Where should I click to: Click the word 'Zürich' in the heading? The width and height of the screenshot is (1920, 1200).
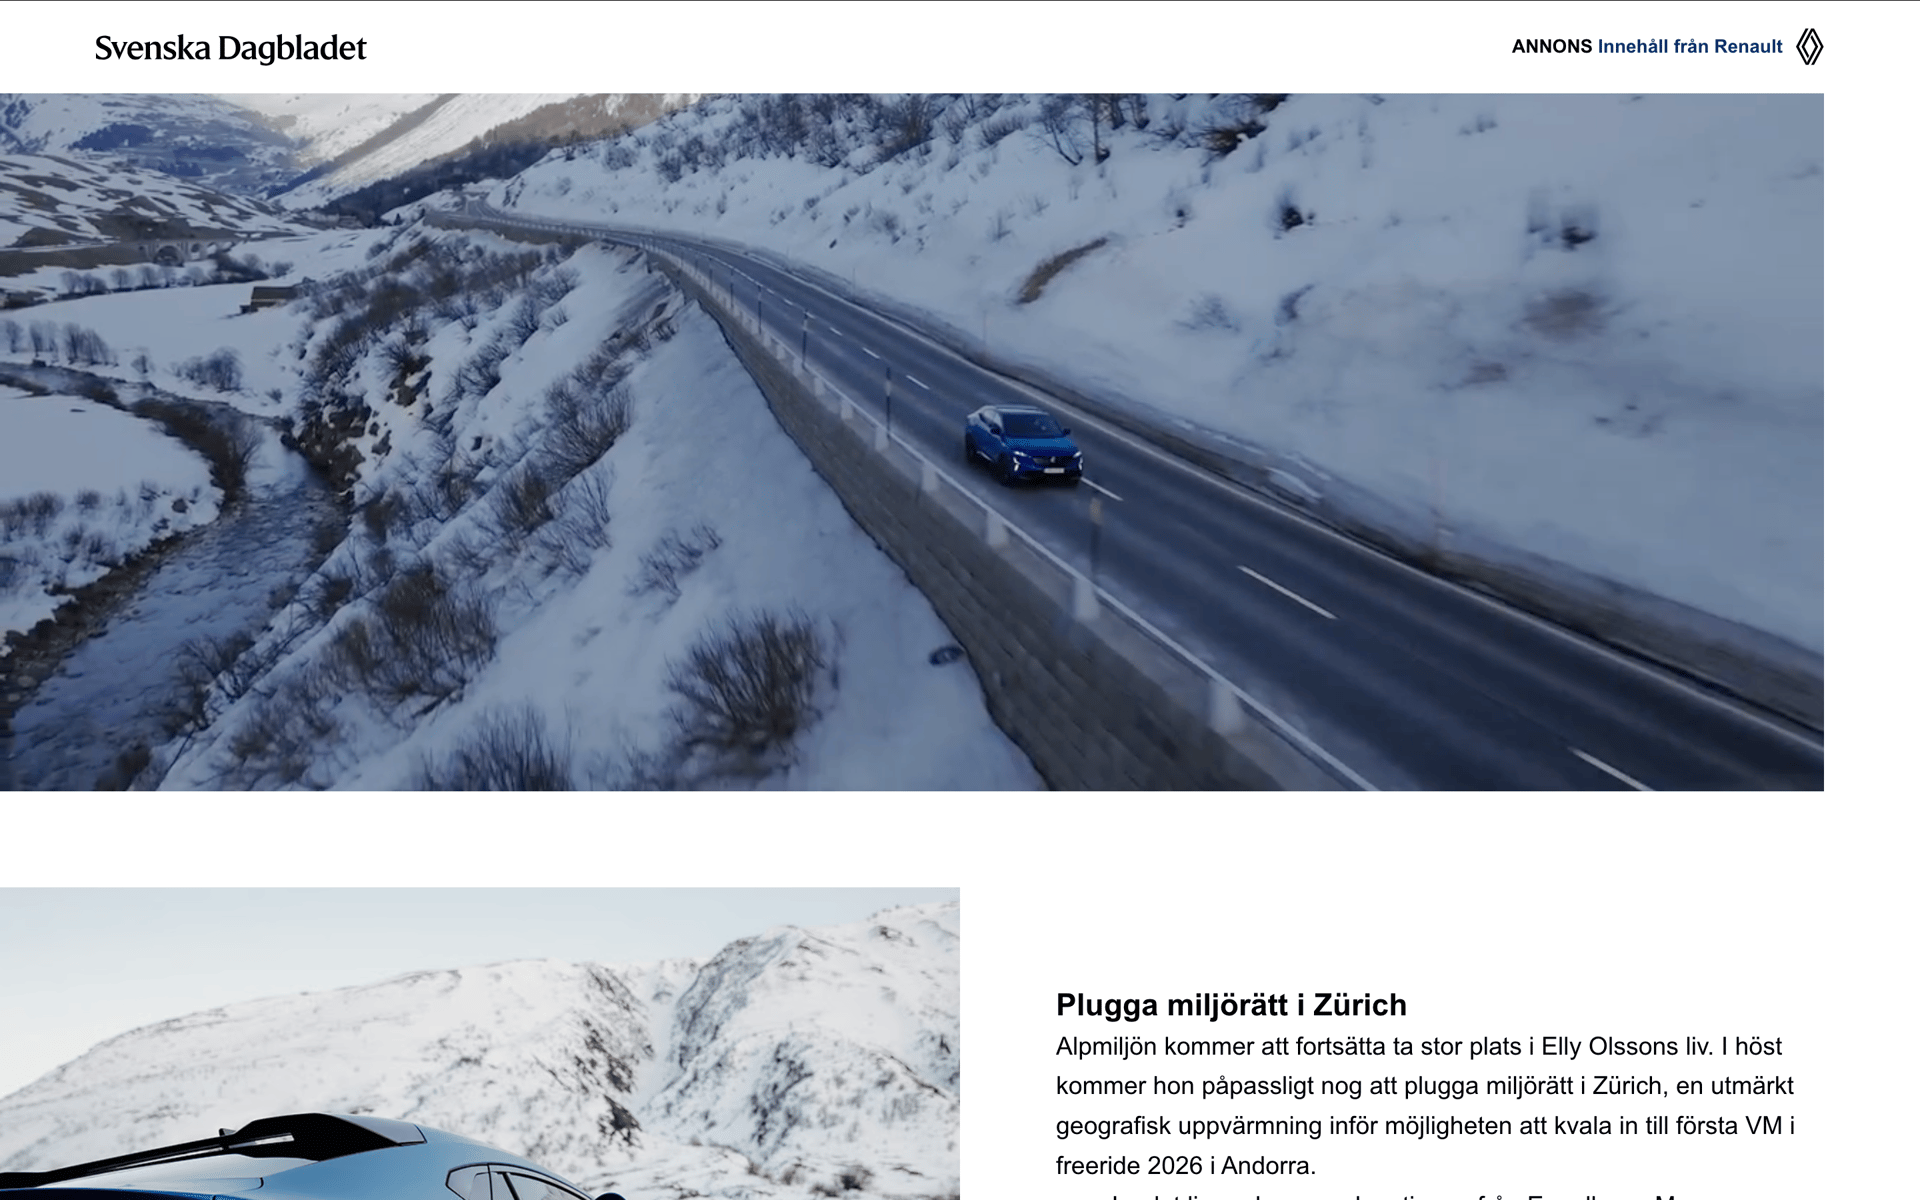(x=1360, y=1004)
